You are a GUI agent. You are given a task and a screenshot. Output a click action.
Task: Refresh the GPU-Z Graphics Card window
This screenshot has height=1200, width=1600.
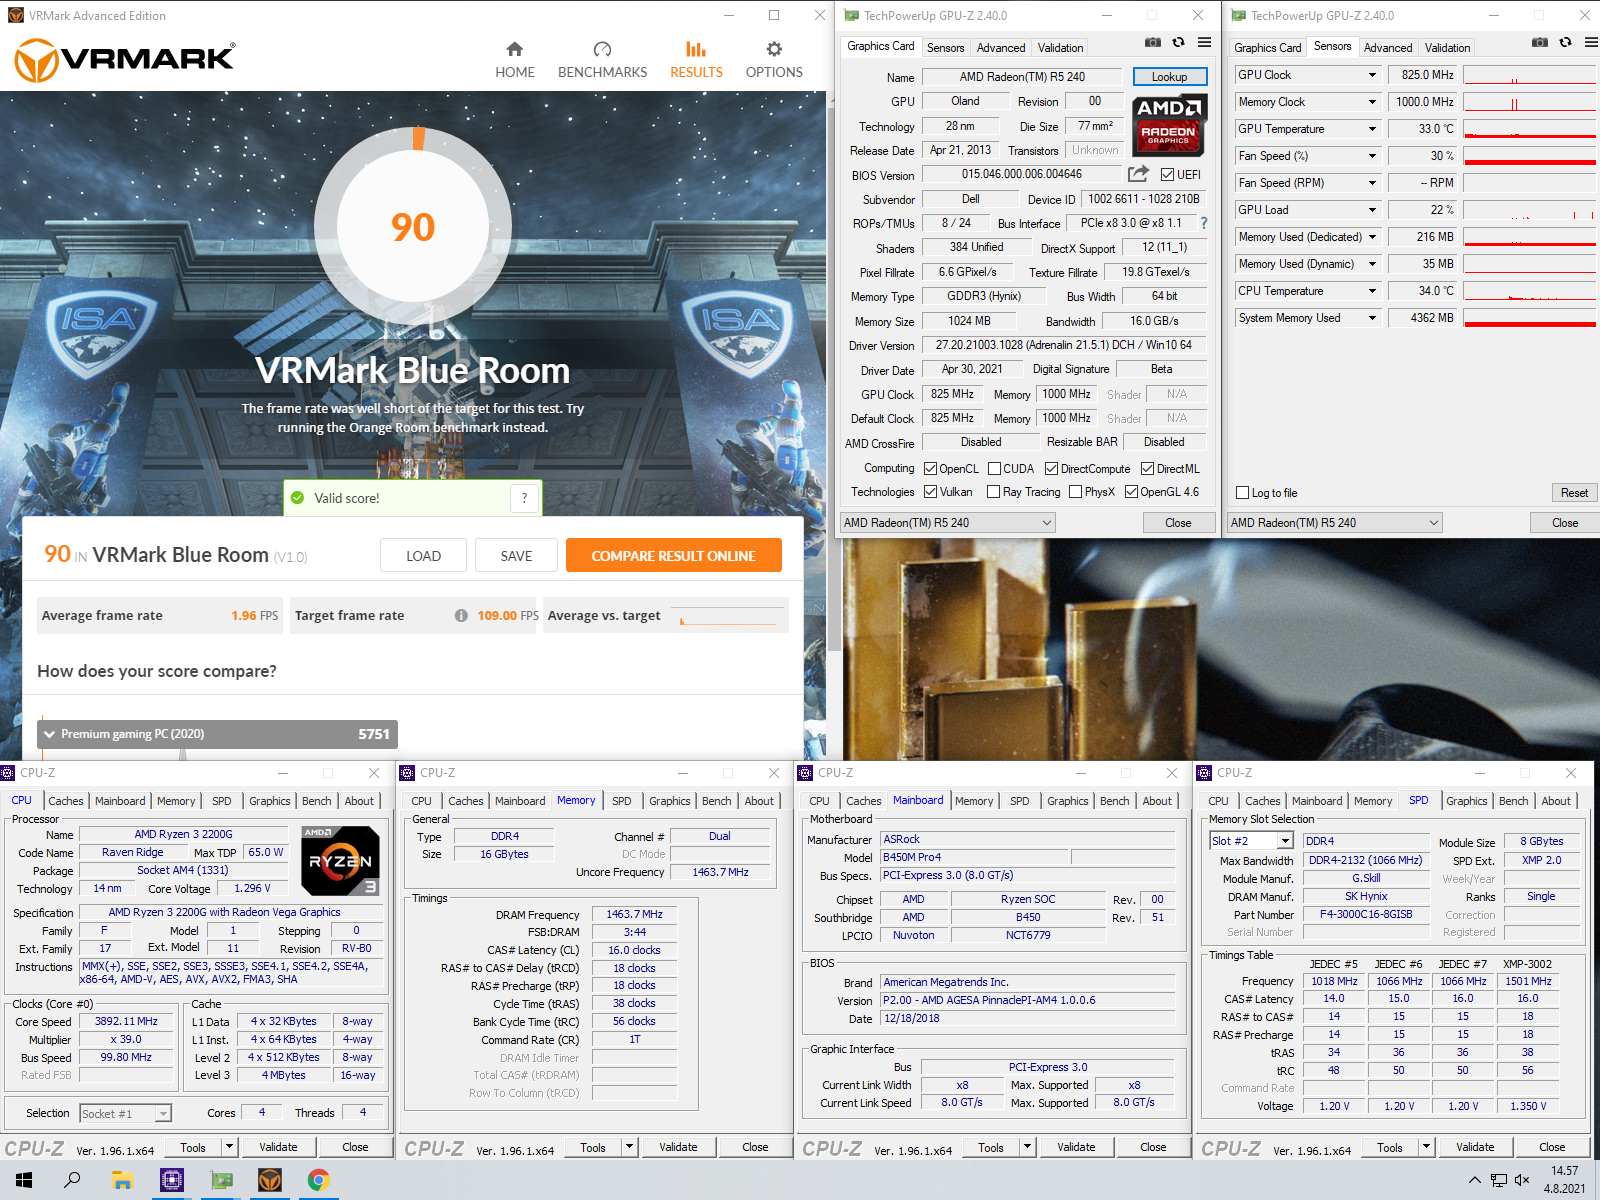tap(1179, 42)
